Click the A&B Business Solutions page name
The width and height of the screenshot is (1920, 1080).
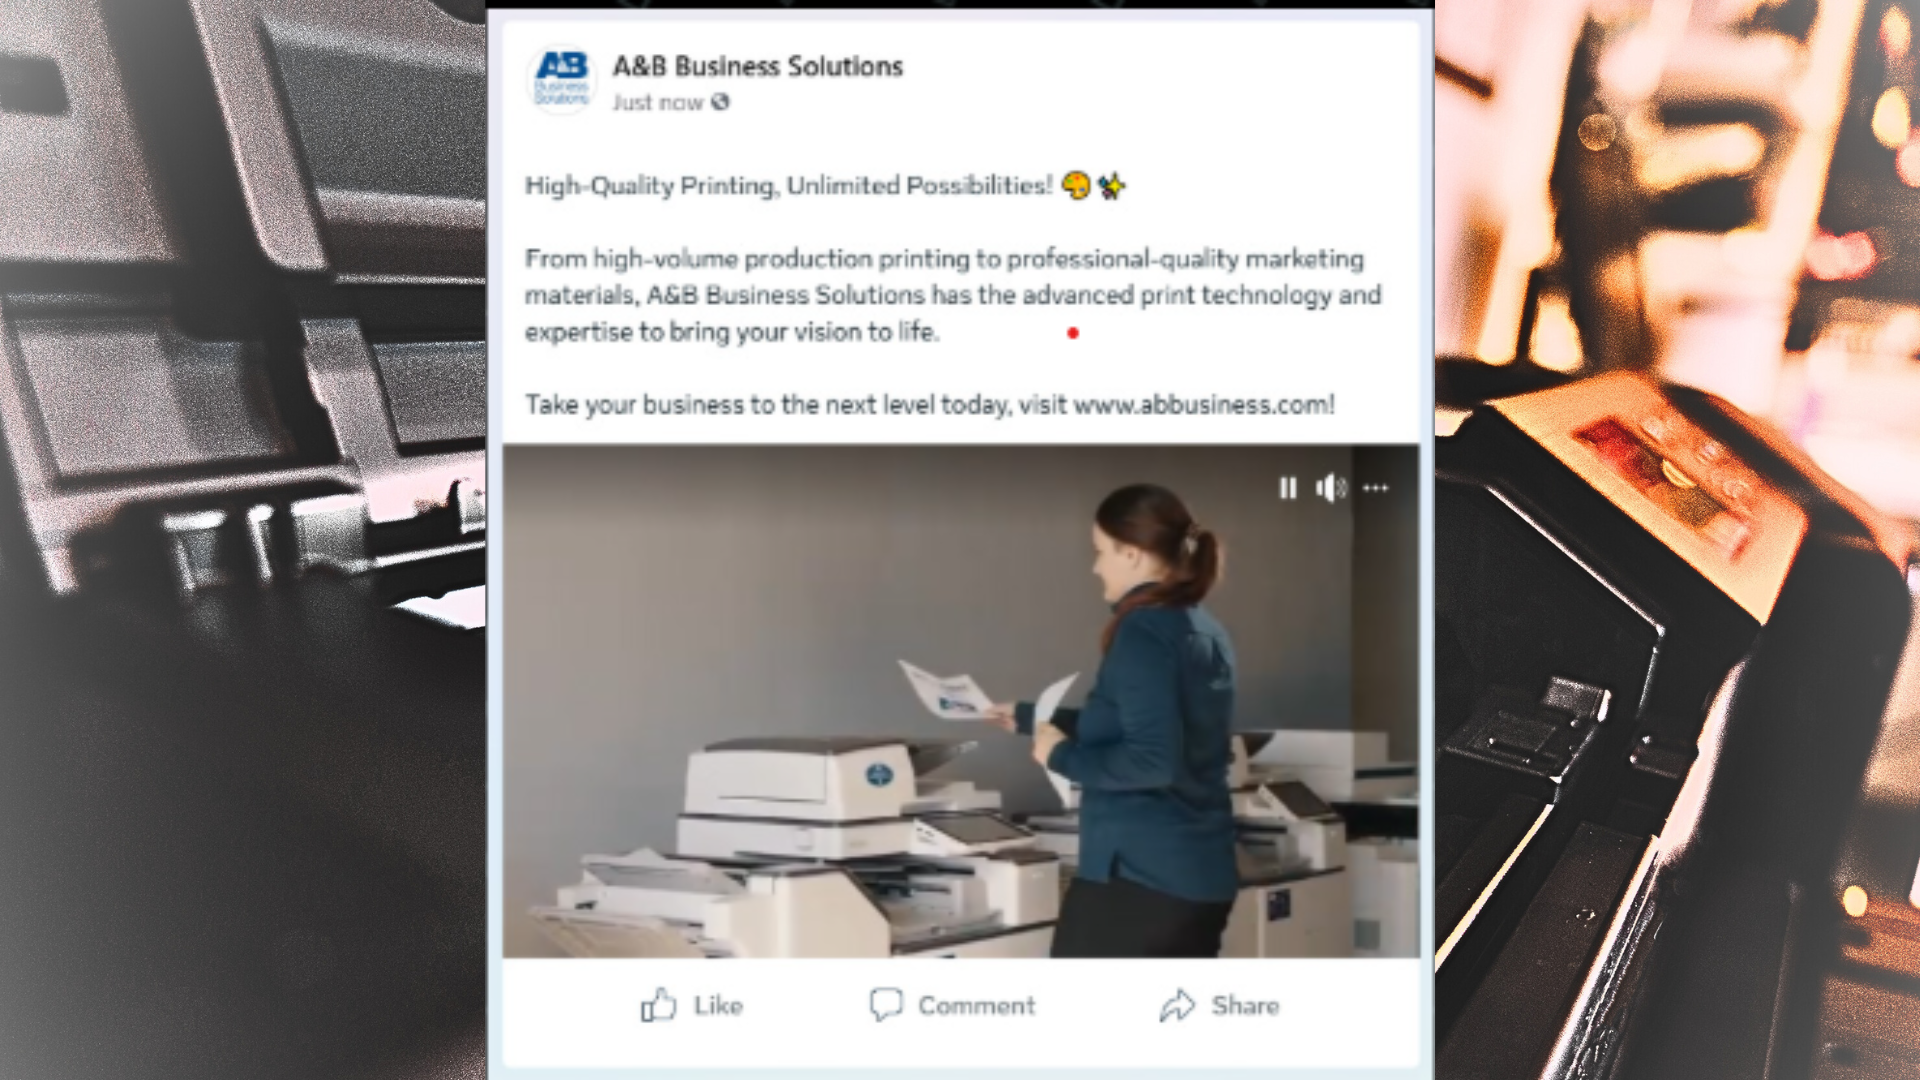(757, 66)
